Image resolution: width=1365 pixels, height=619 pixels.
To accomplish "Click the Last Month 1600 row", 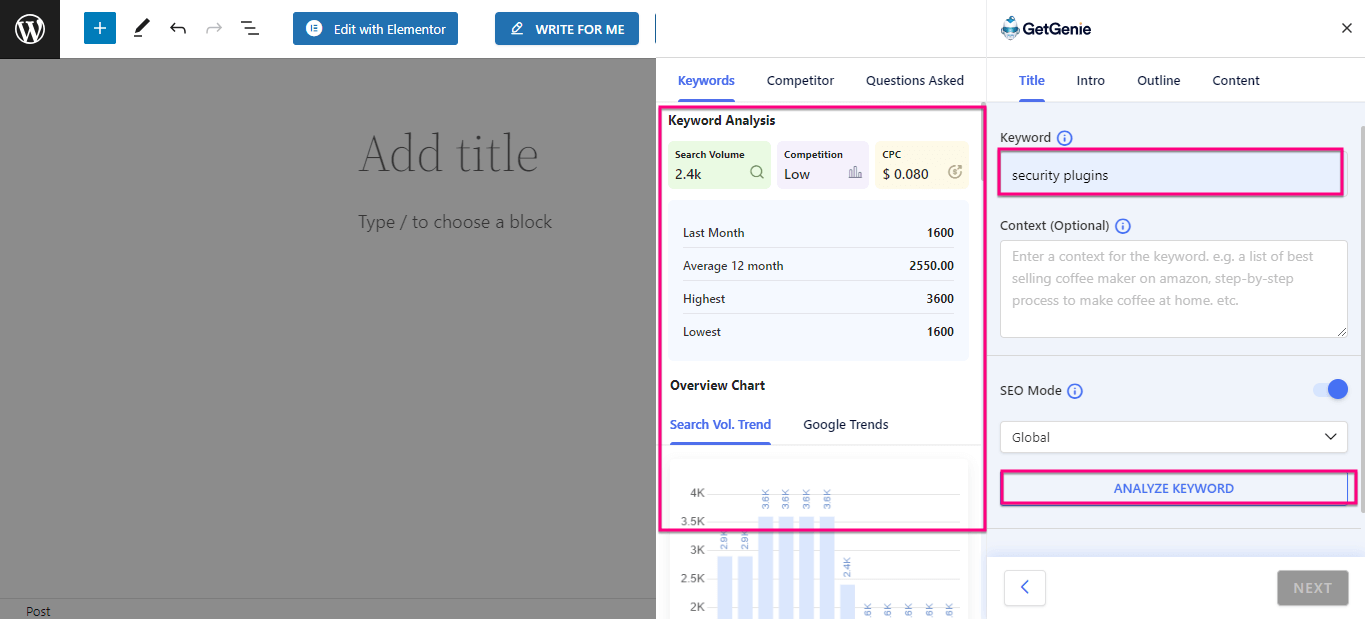I will pos(818,233).
